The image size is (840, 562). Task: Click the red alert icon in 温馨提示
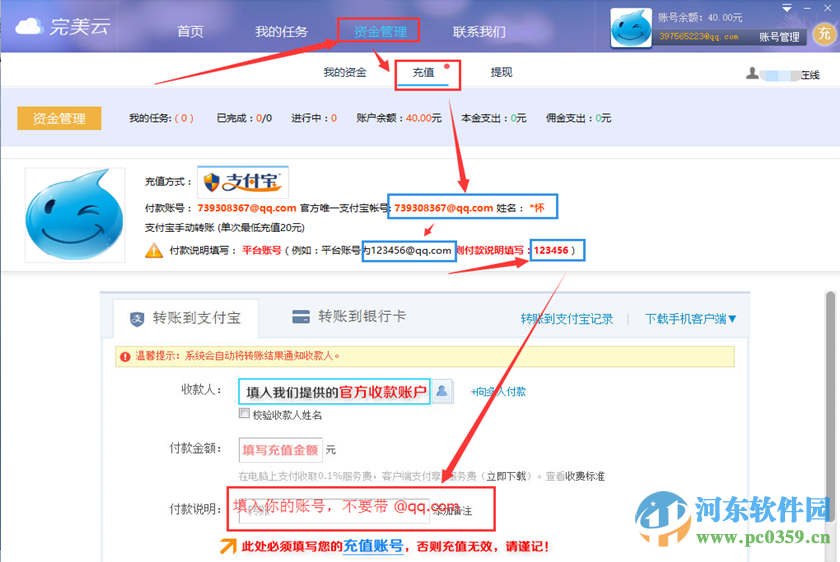(125, 356)
